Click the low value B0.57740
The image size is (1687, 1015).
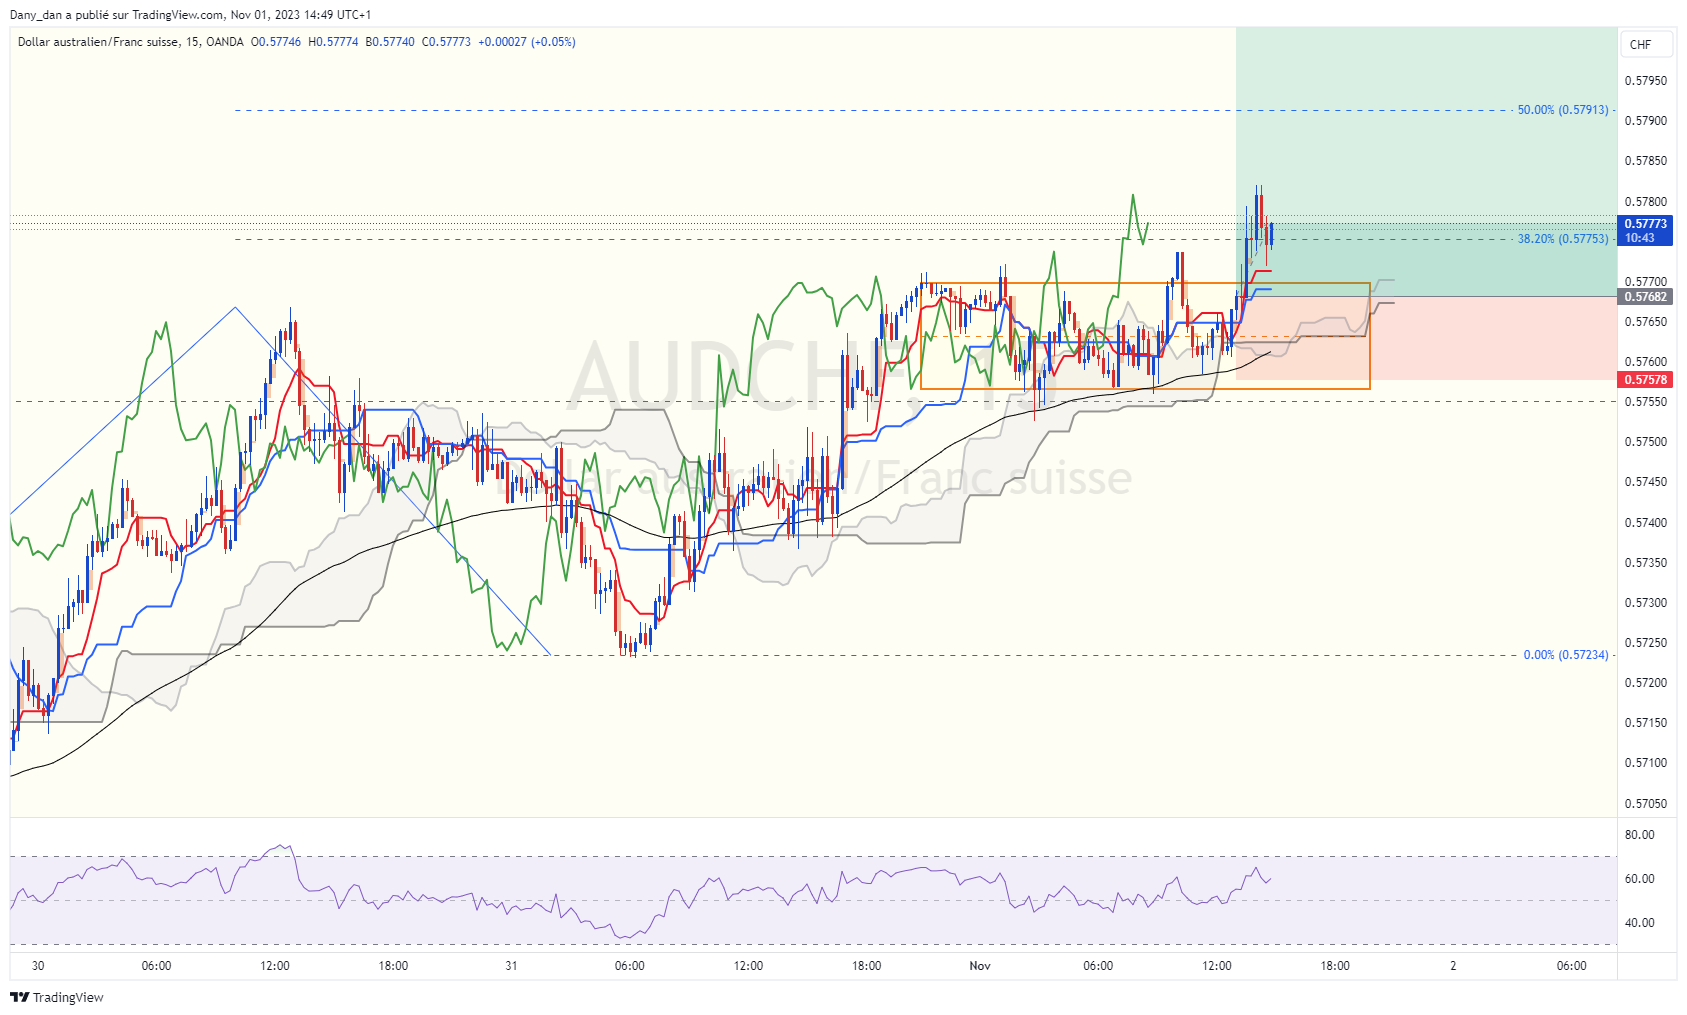(390, 42)
